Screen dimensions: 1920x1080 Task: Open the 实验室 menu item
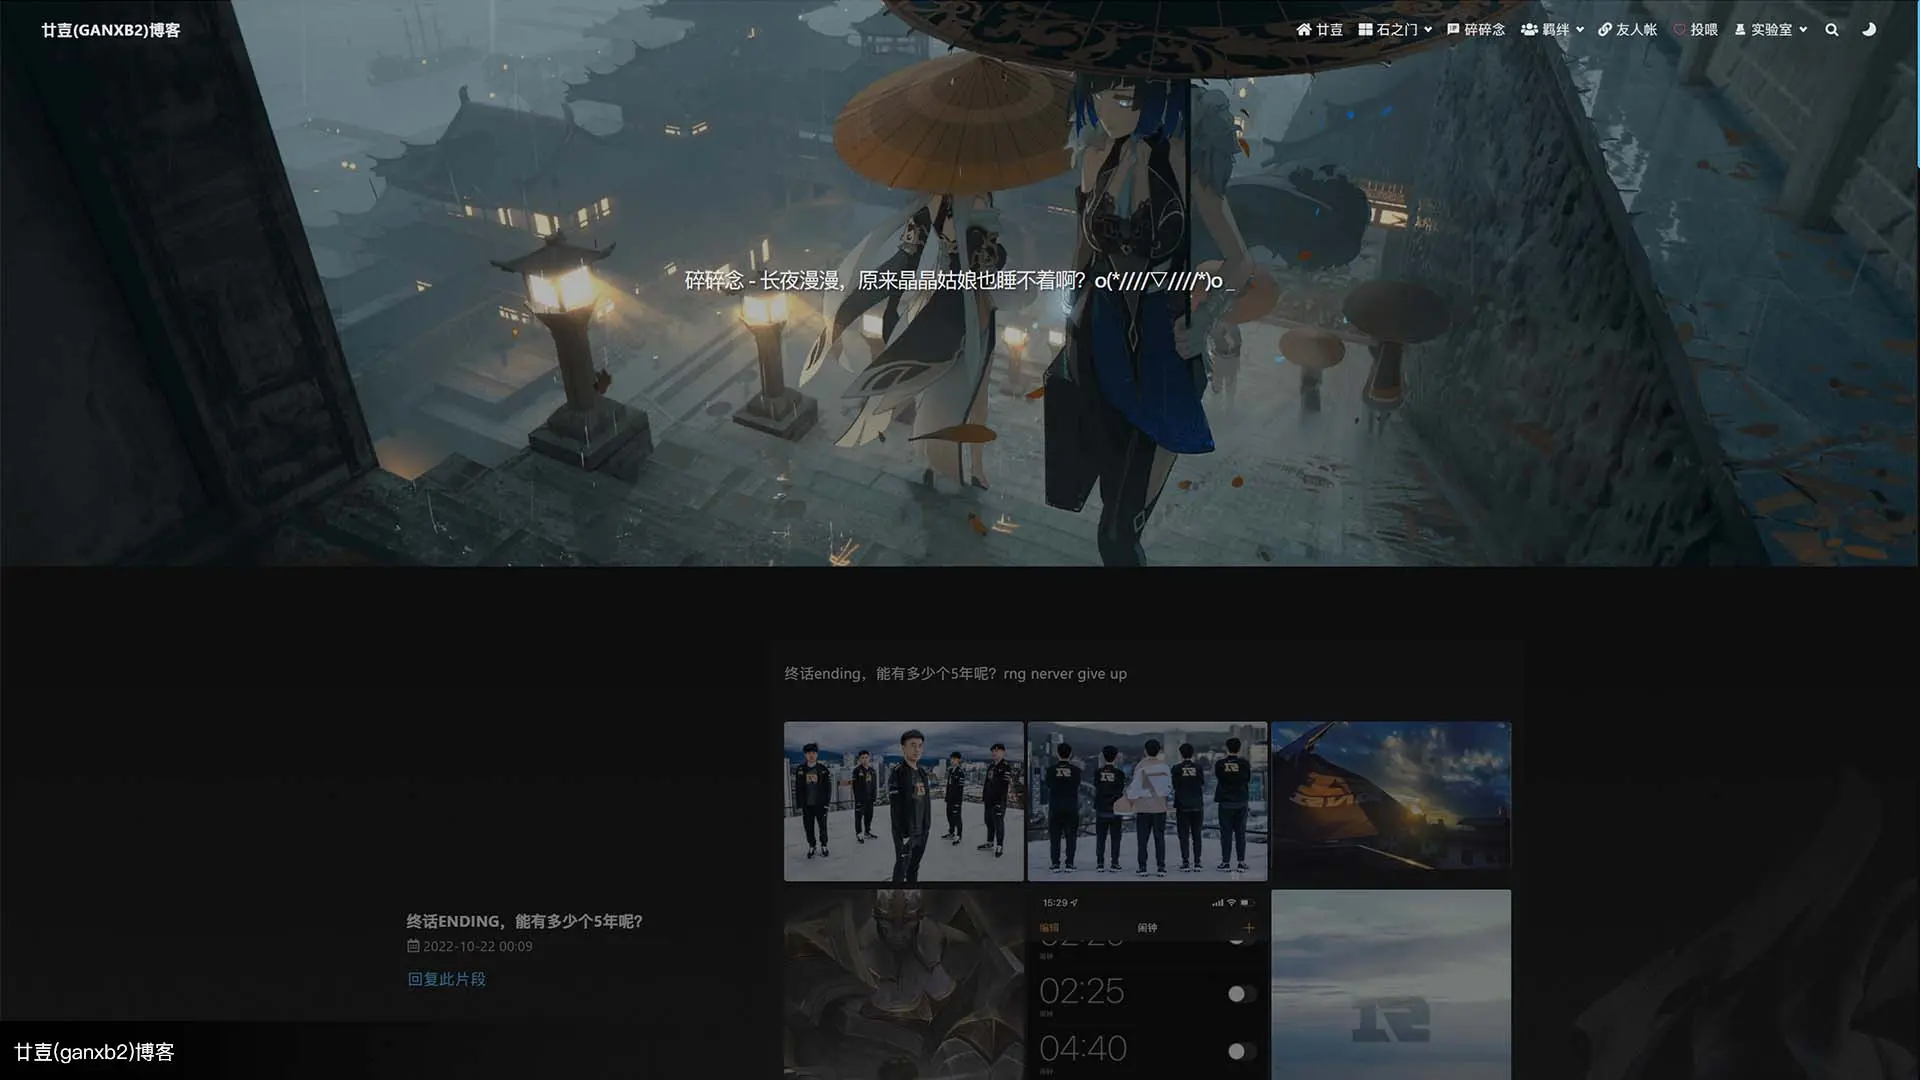tap(1771, 30)
